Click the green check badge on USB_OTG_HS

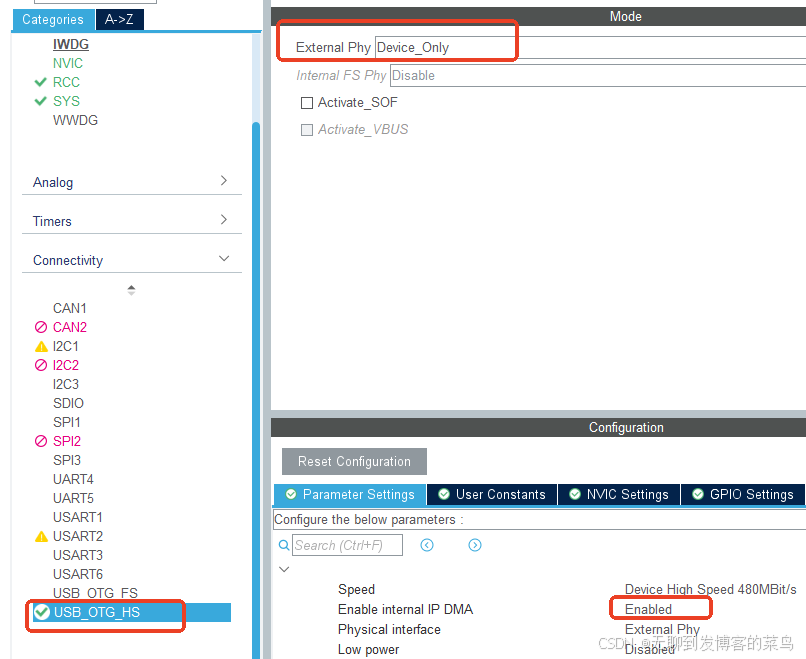40,614
